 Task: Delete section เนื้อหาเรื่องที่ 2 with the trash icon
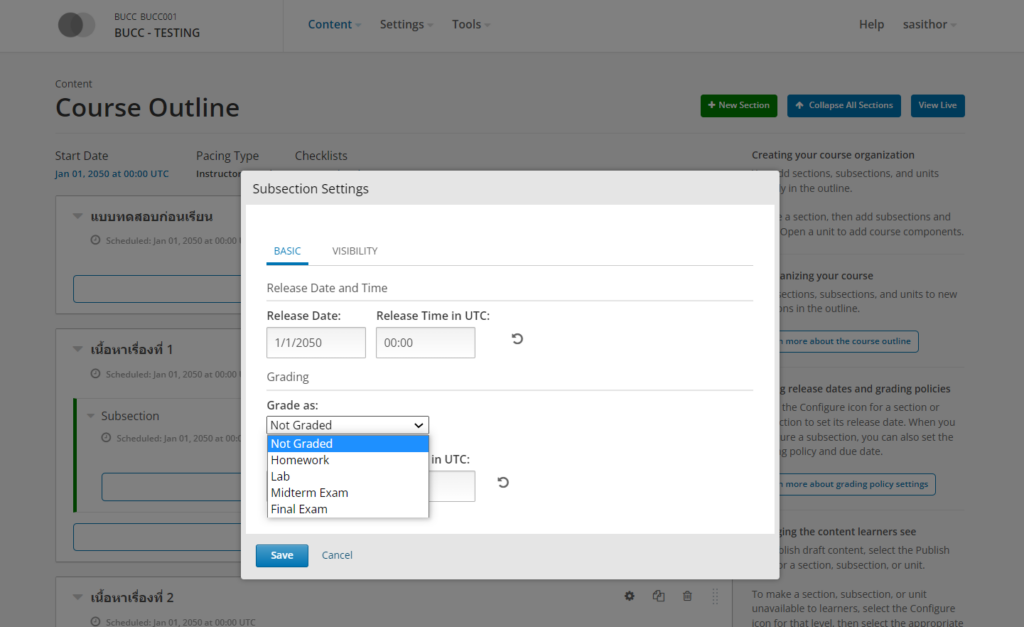pyautogui.click(x=687, y=596)
